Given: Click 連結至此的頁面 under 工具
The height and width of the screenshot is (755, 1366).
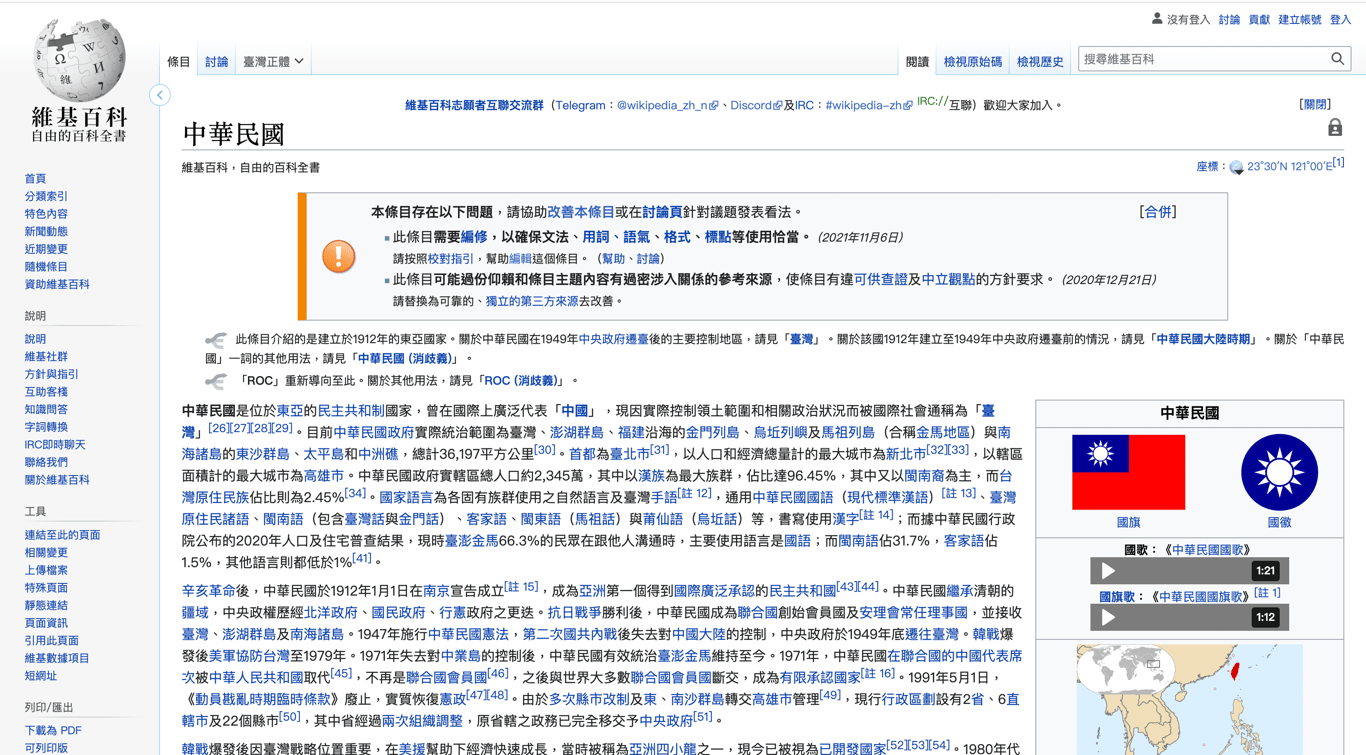Looking at the screenshot, I should tap(62, 535).
